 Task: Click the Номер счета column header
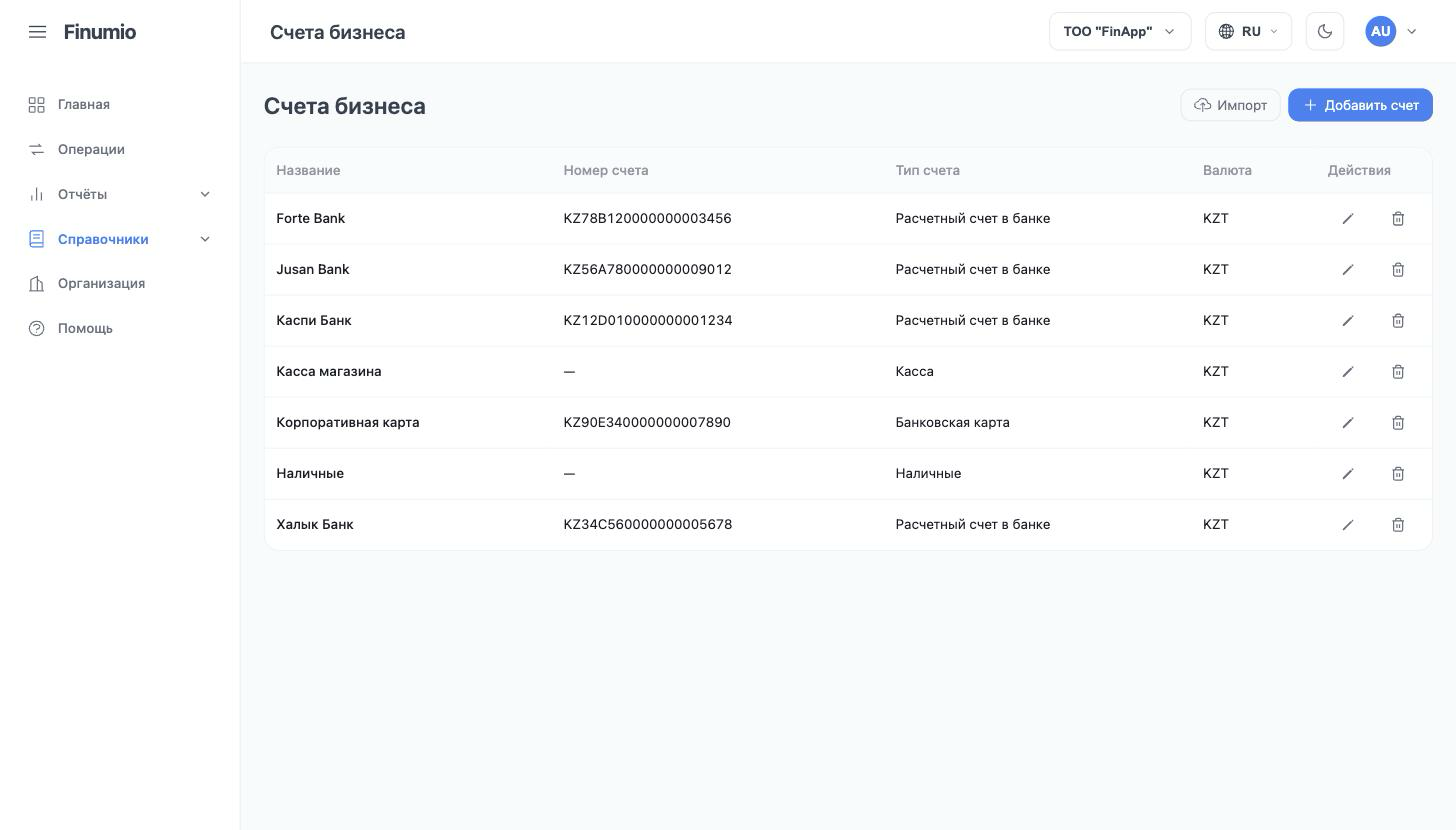[606, 170]
